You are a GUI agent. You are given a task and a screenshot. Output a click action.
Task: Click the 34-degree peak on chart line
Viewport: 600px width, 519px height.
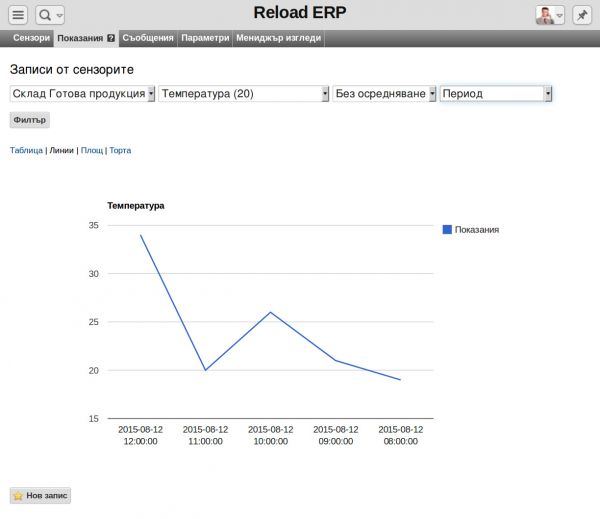pyautogui.click(x=141, y=235)
